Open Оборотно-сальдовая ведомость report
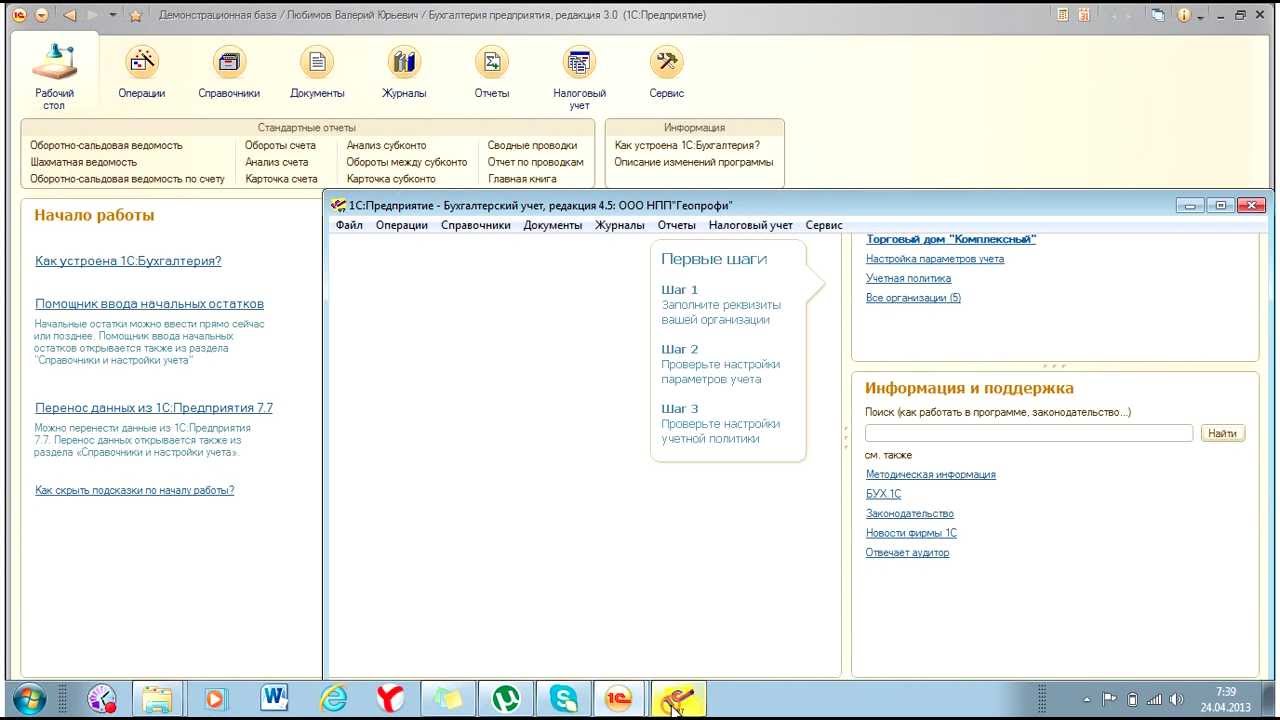 click(x=106, y=145)
